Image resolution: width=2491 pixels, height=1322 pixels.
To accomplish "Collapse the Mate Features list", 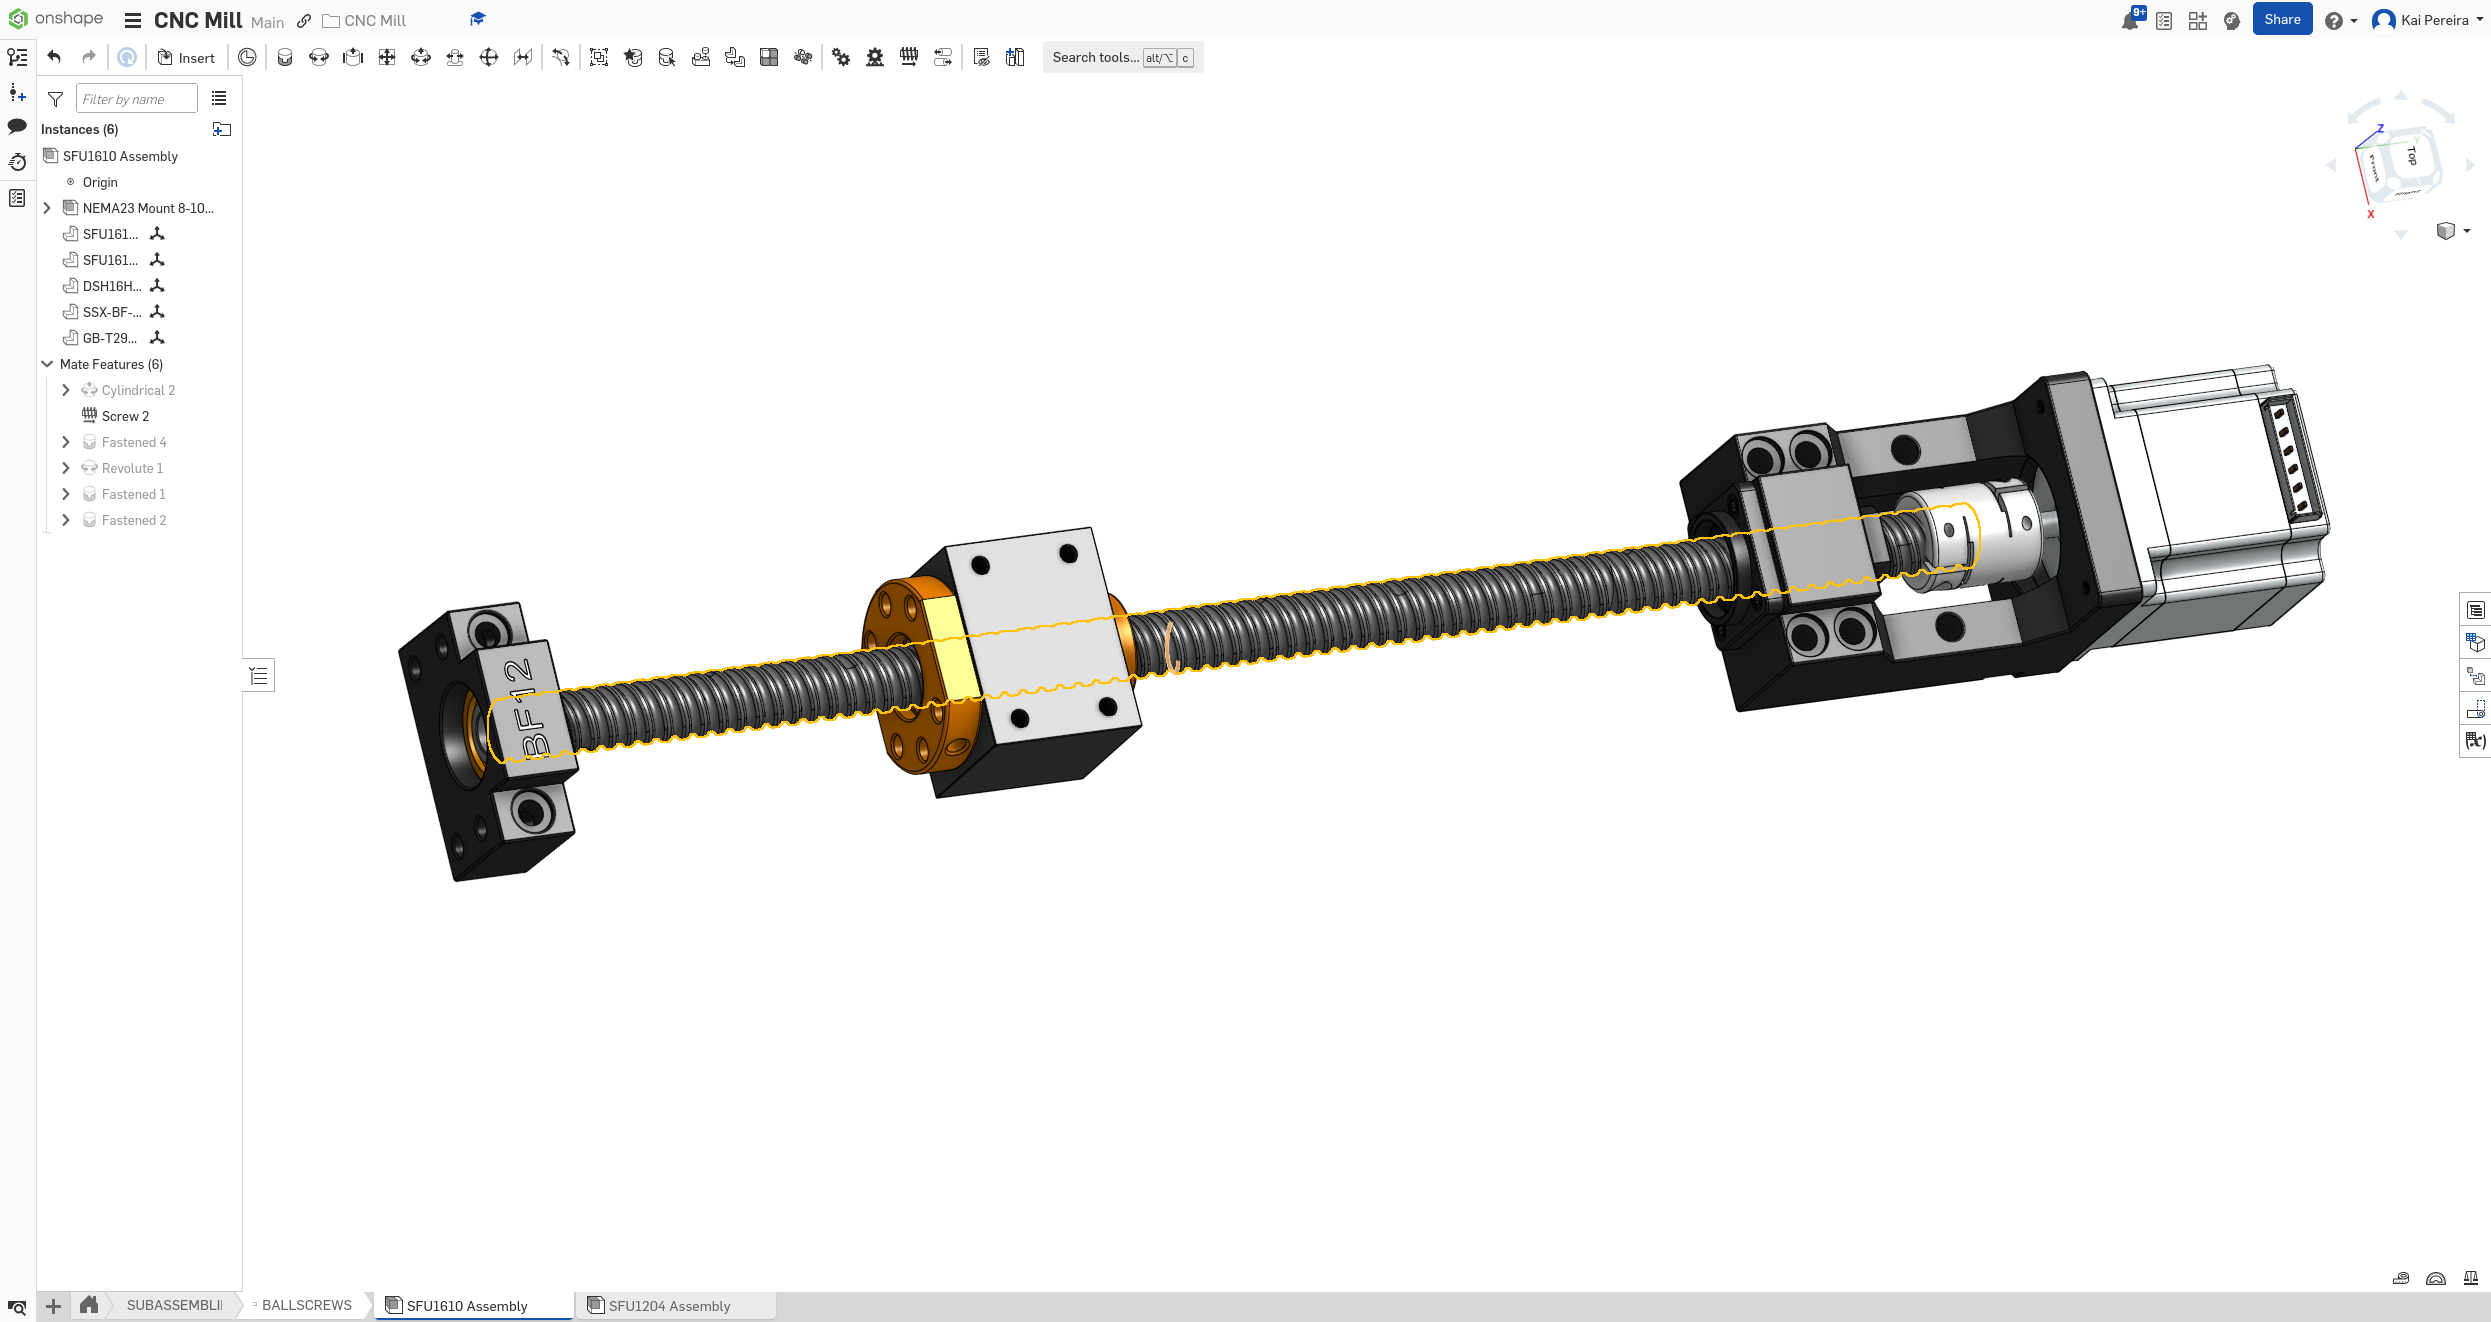I will (46, 364).
